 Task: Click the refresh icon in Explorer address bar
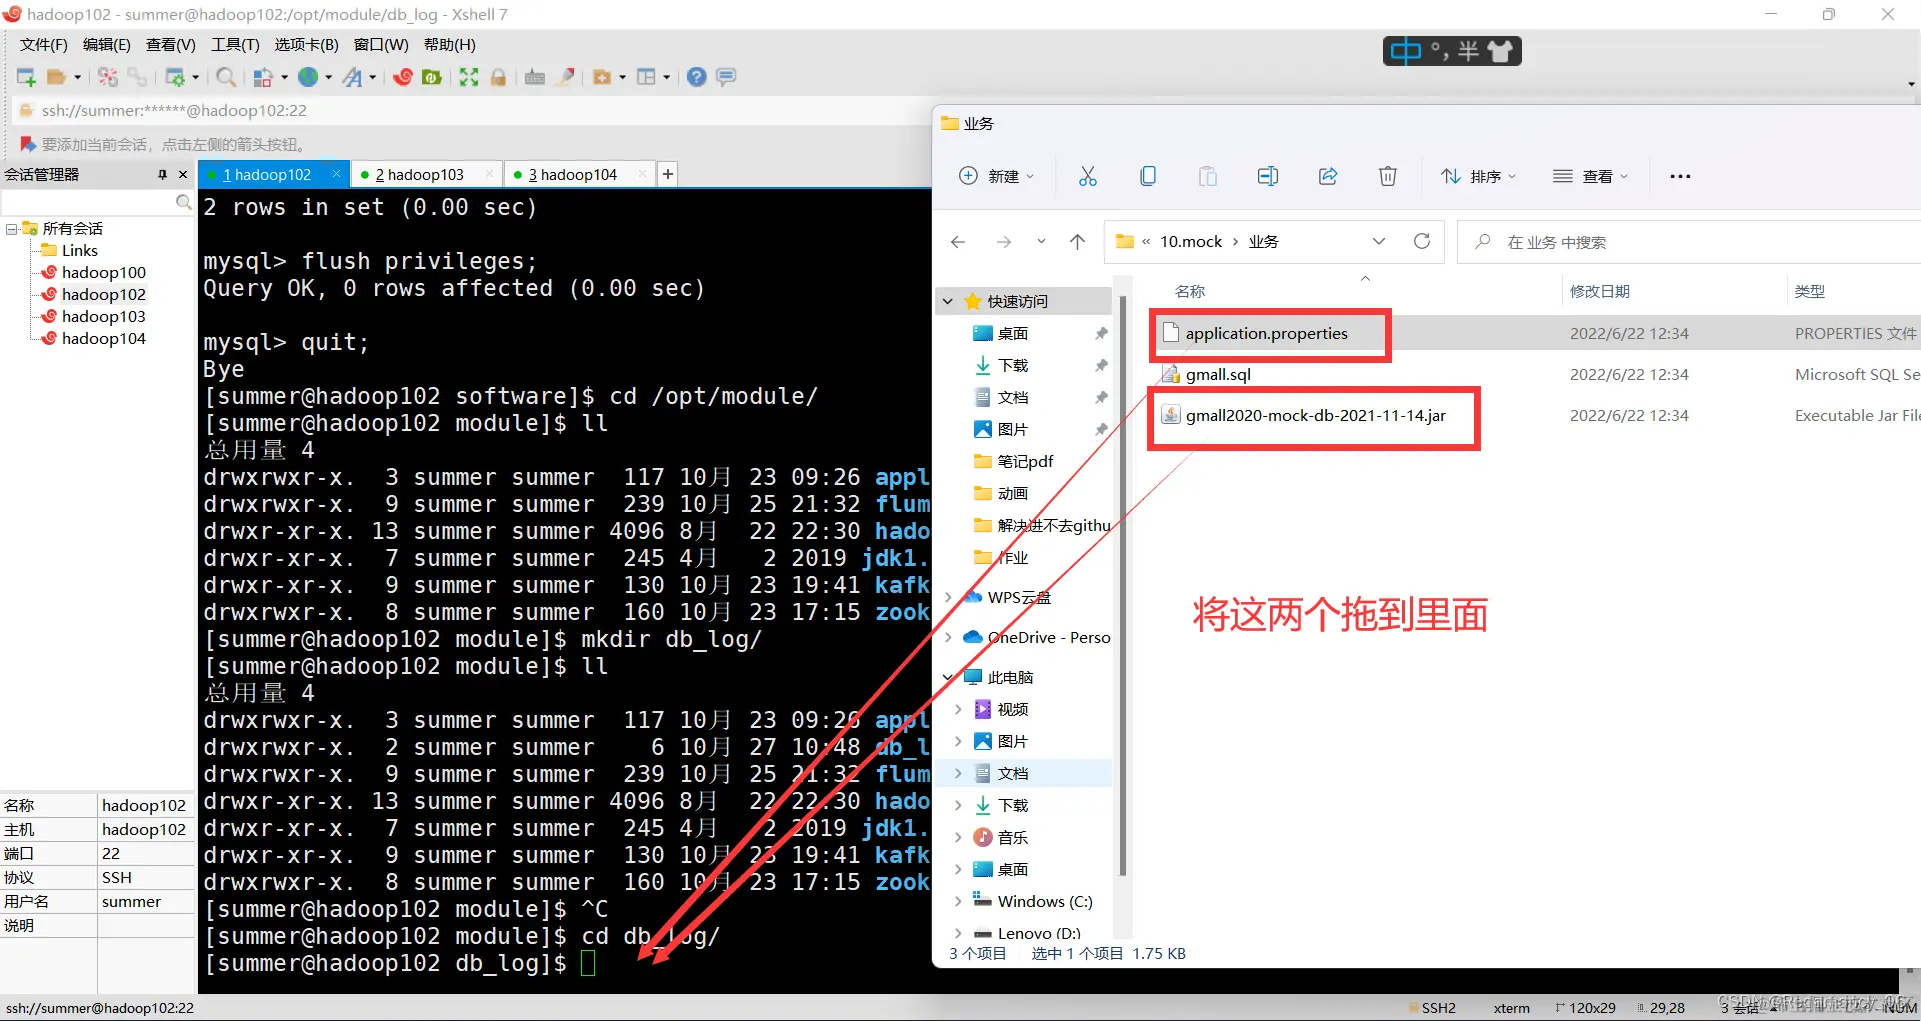(1422, 241)
